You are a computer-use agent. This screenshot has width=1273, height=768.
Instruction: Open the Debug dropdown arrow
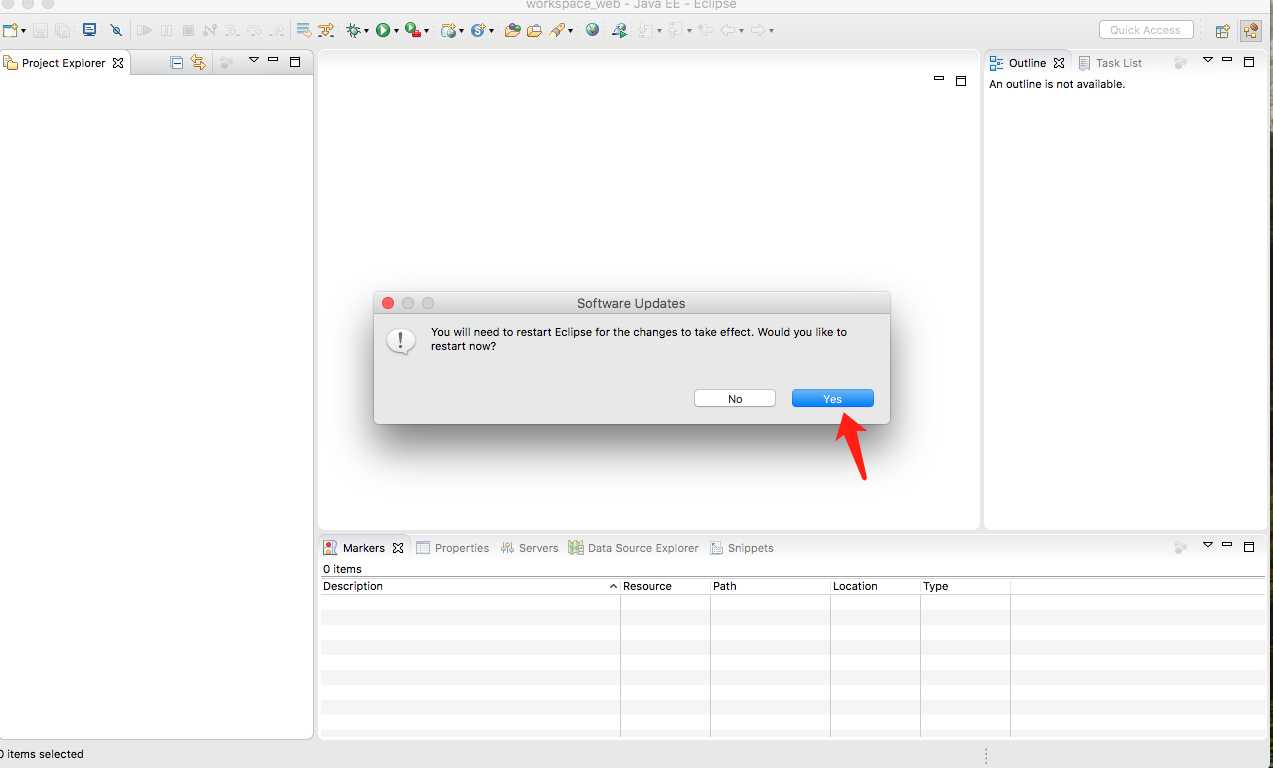(x=367, y=31)
